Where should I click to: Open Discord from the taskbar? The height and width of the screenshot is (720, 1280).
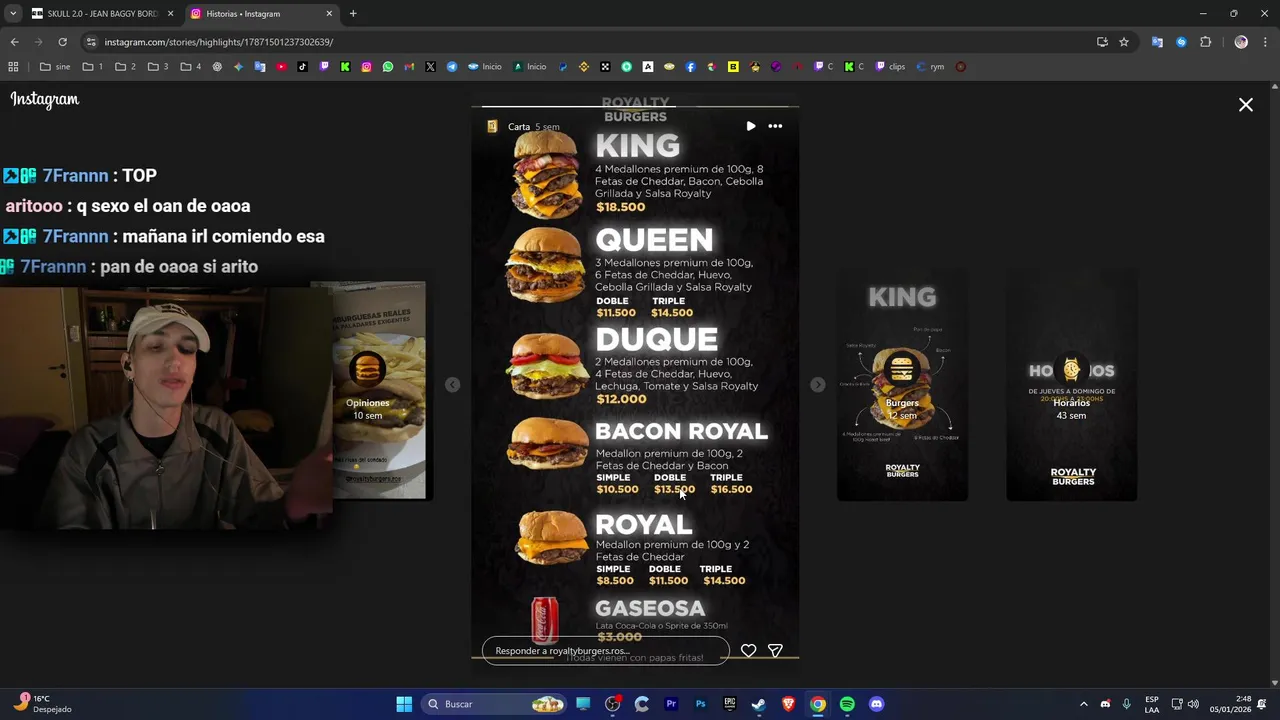coord(876,704)
